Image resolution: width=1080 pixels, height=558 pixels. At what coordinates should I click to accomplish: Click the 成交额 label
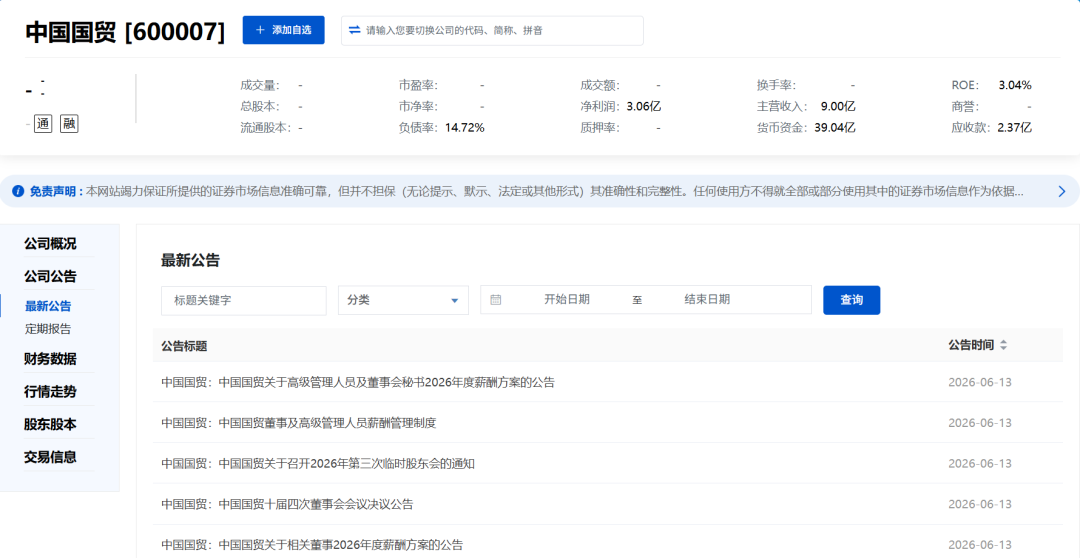point(600,85)
